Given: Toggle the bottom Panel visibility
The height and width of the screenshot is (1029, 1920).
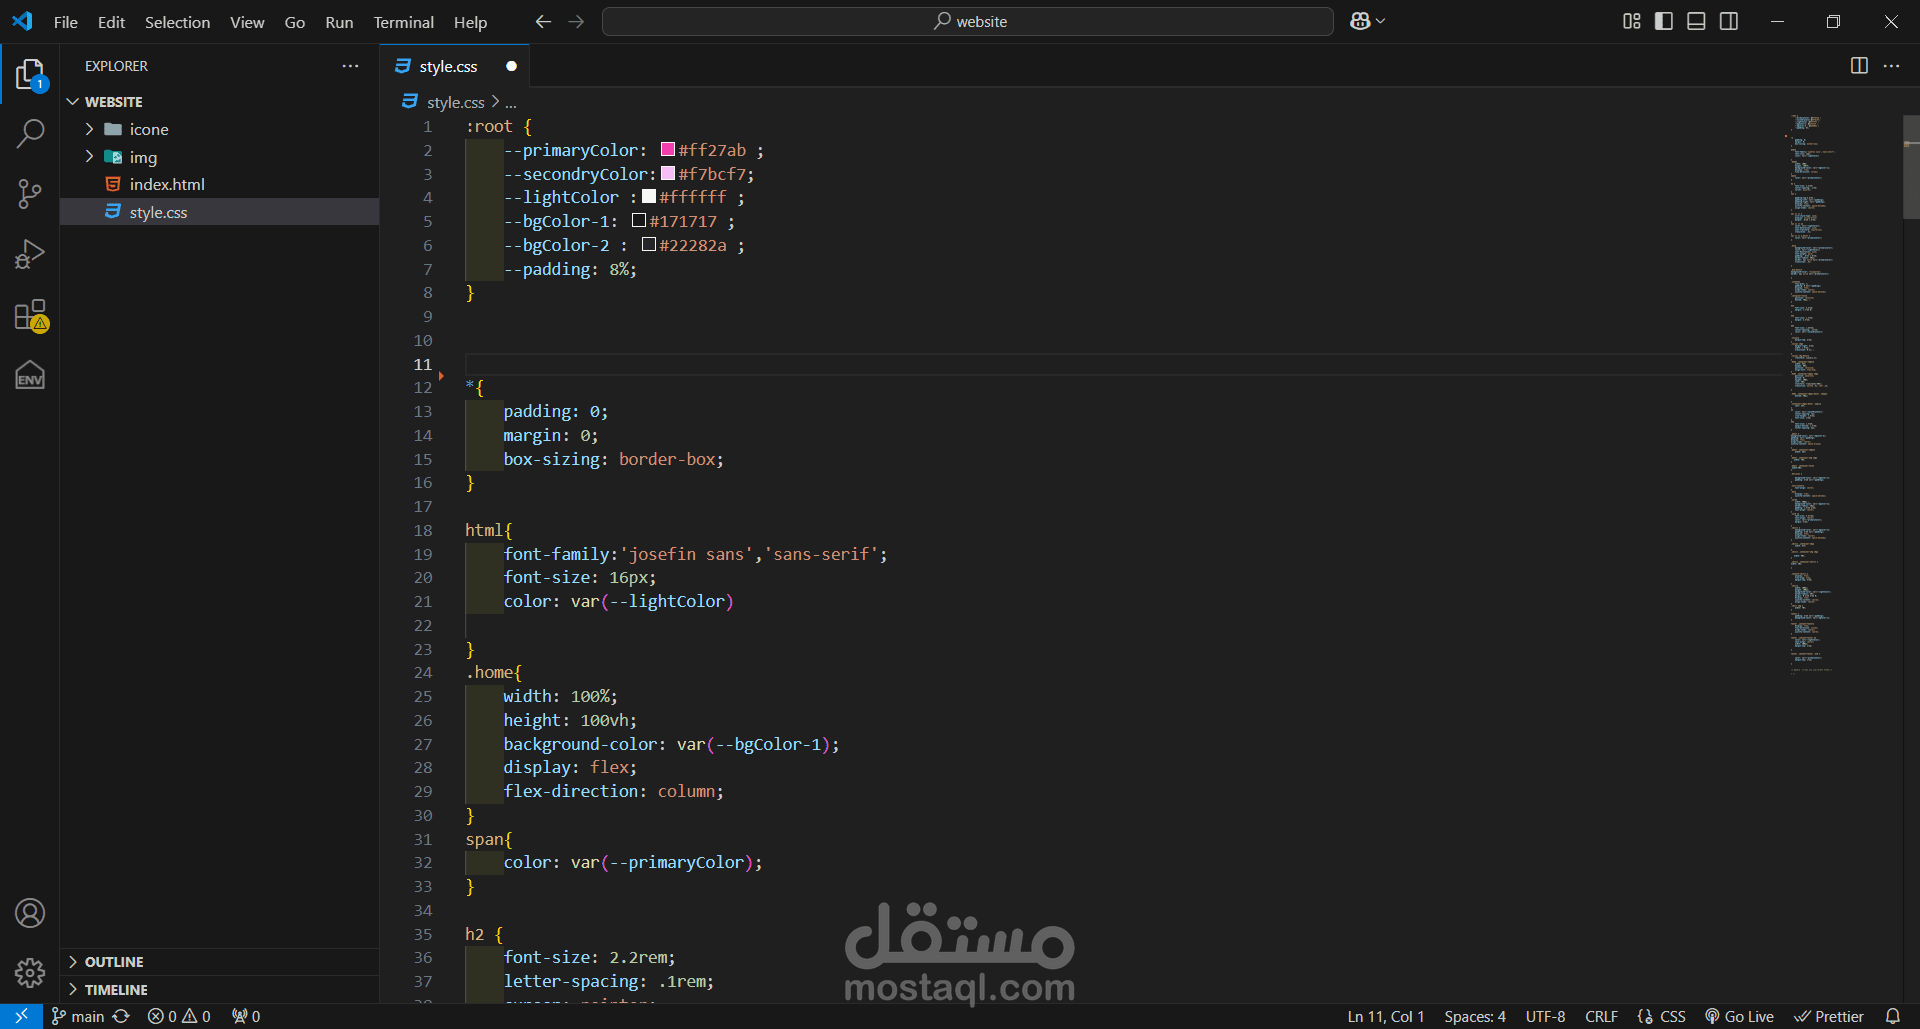Looking at the screenshot, I should [x=1696, y=21].
